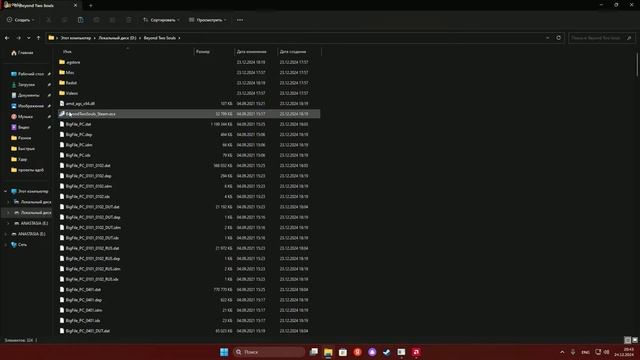Open the Просмотреть dropdown

pyautogui.click(x=208, y=20)
